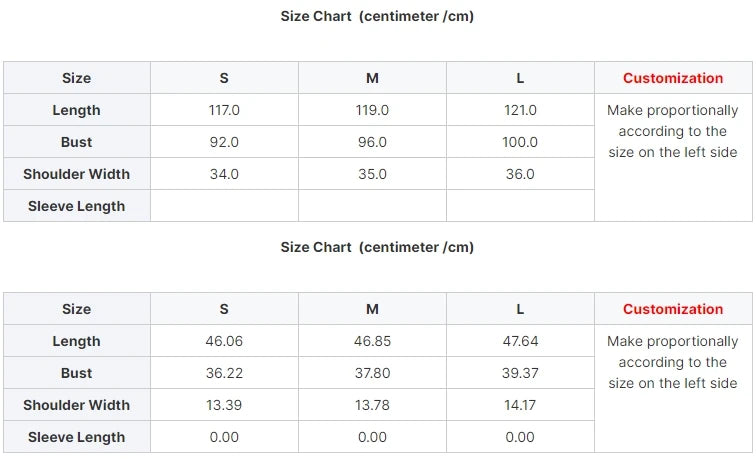Select the M column header in top table
756x459 pixels.
click(372, 78)
